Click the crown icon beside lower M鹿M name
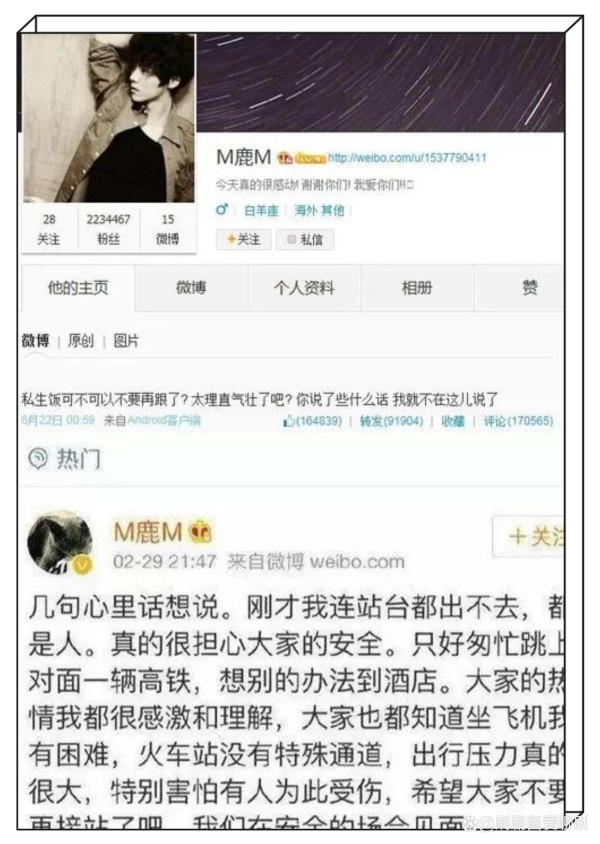600x844 pixels. click(200, 532)
